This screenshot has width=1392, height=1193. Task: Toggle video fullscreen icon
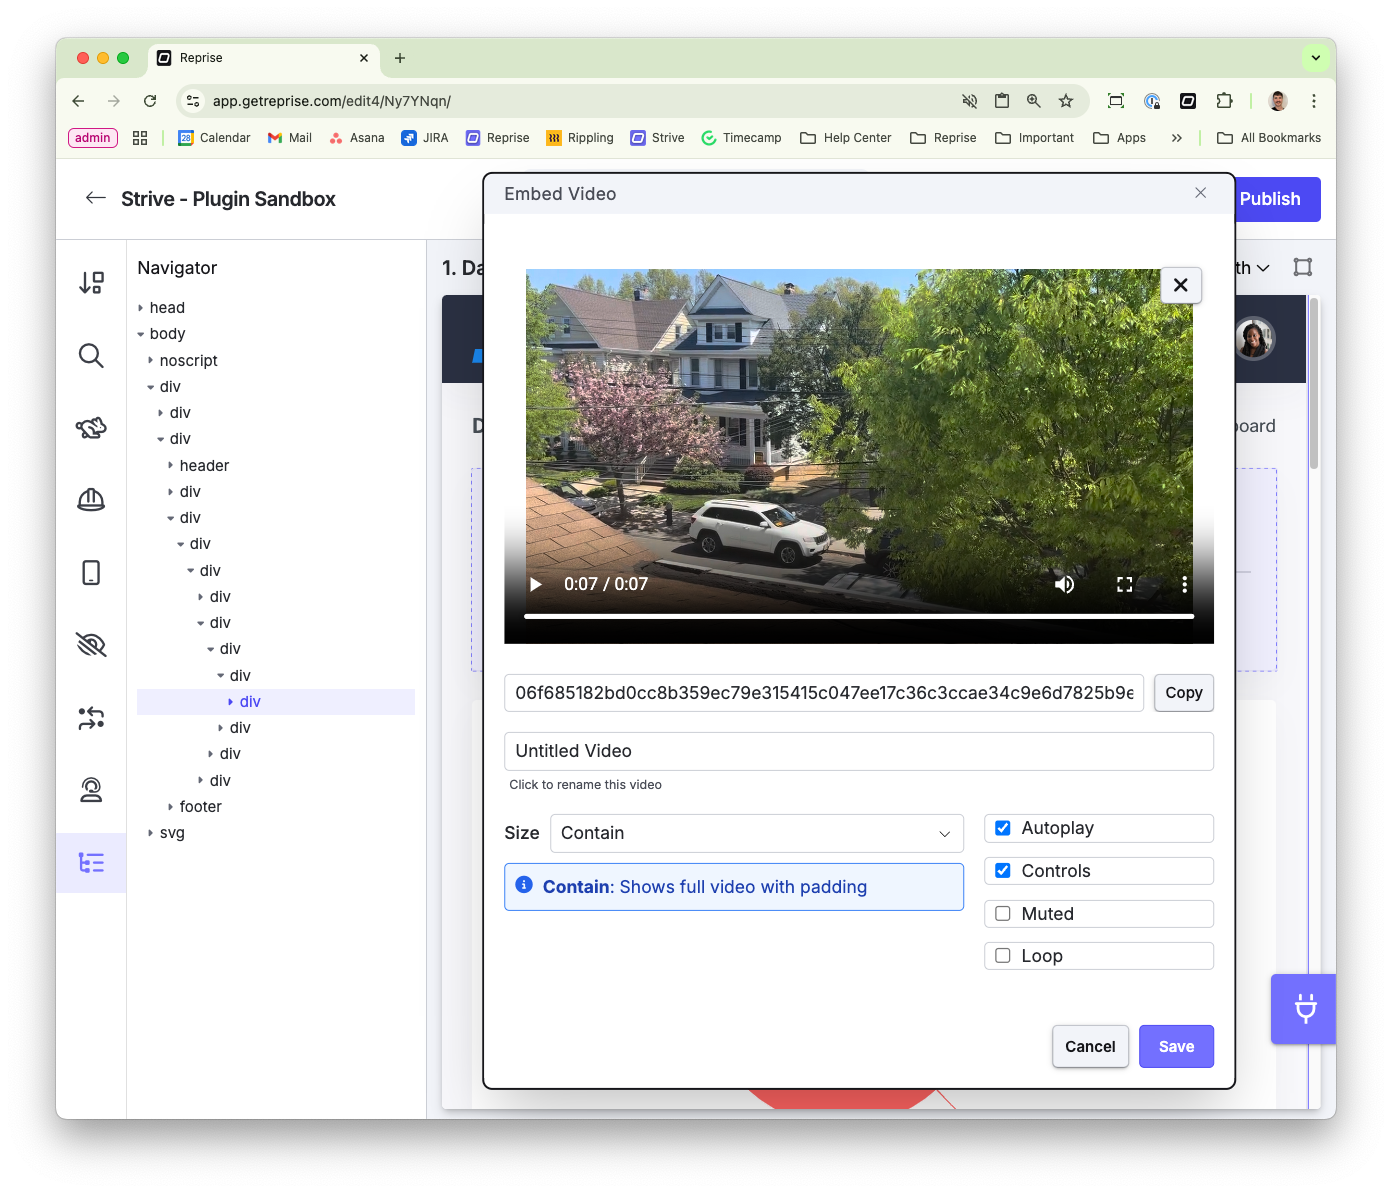1125,584
